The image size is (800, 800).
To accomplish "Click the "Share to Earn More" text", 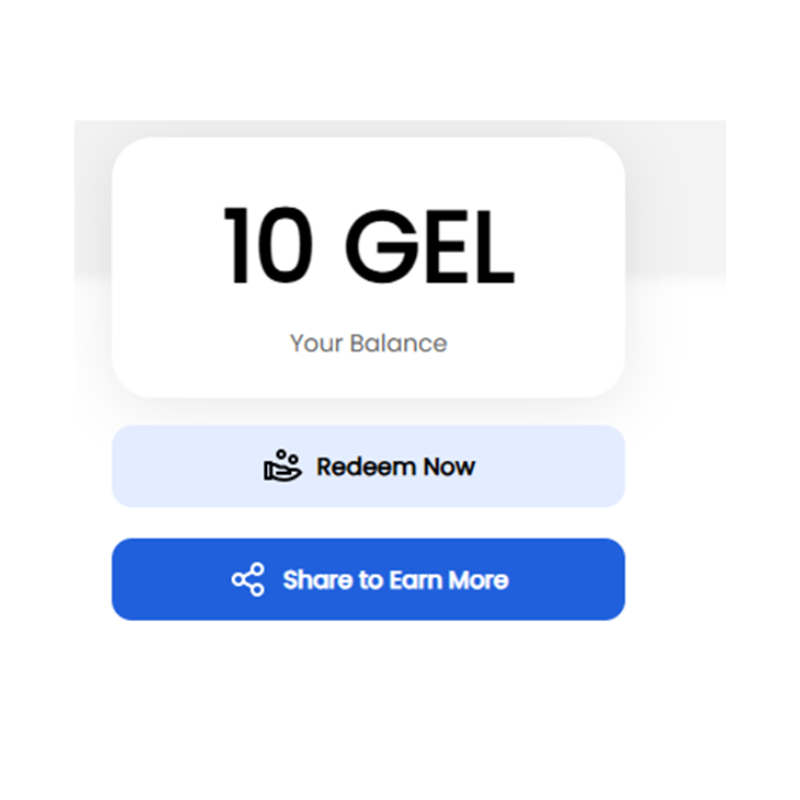I will 395,580.
